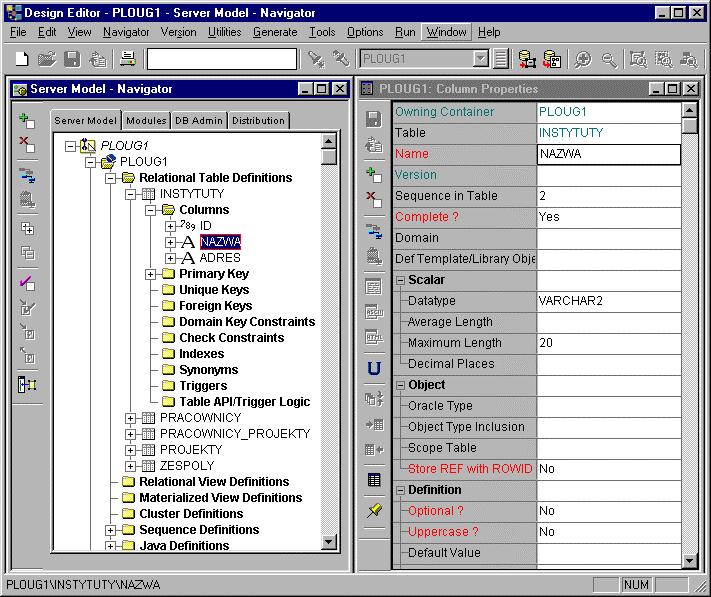Expand the ZESPOLY table node
This screenshot has height=597, width=711.
131,466
